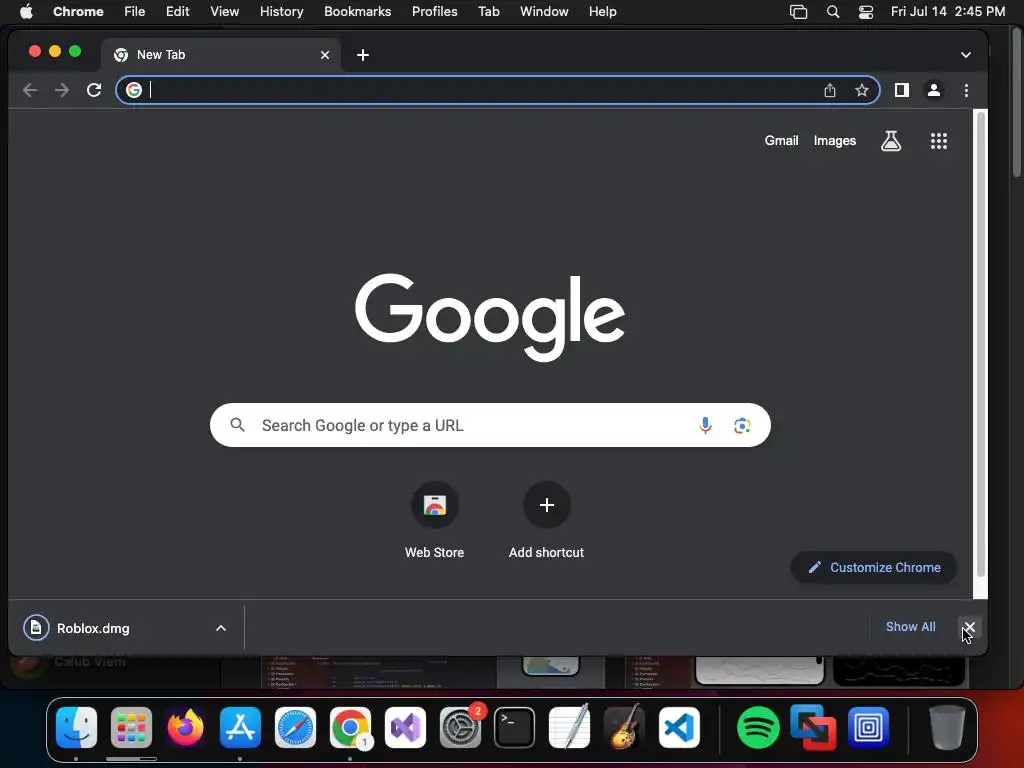Open the Chrome application menu
Screen dimensions: 1024x768
78,12
